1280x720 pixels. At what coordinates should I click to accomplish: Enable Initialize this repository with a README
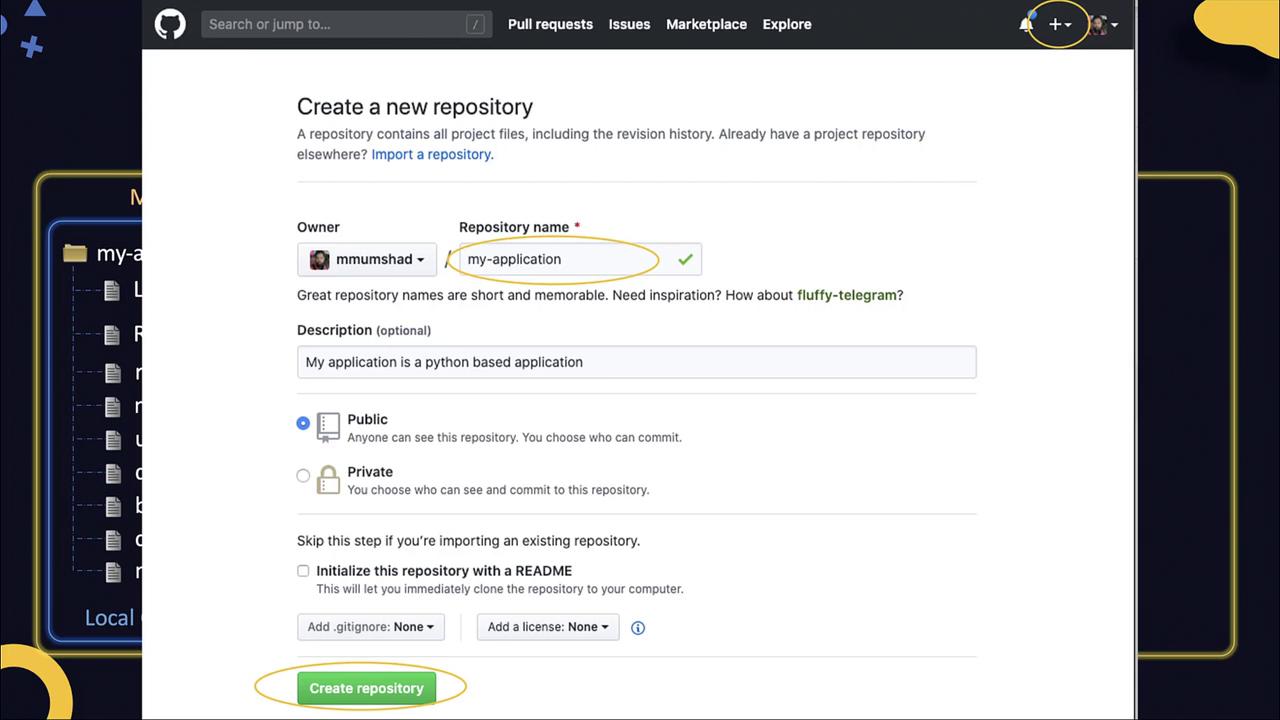point(303,571)
